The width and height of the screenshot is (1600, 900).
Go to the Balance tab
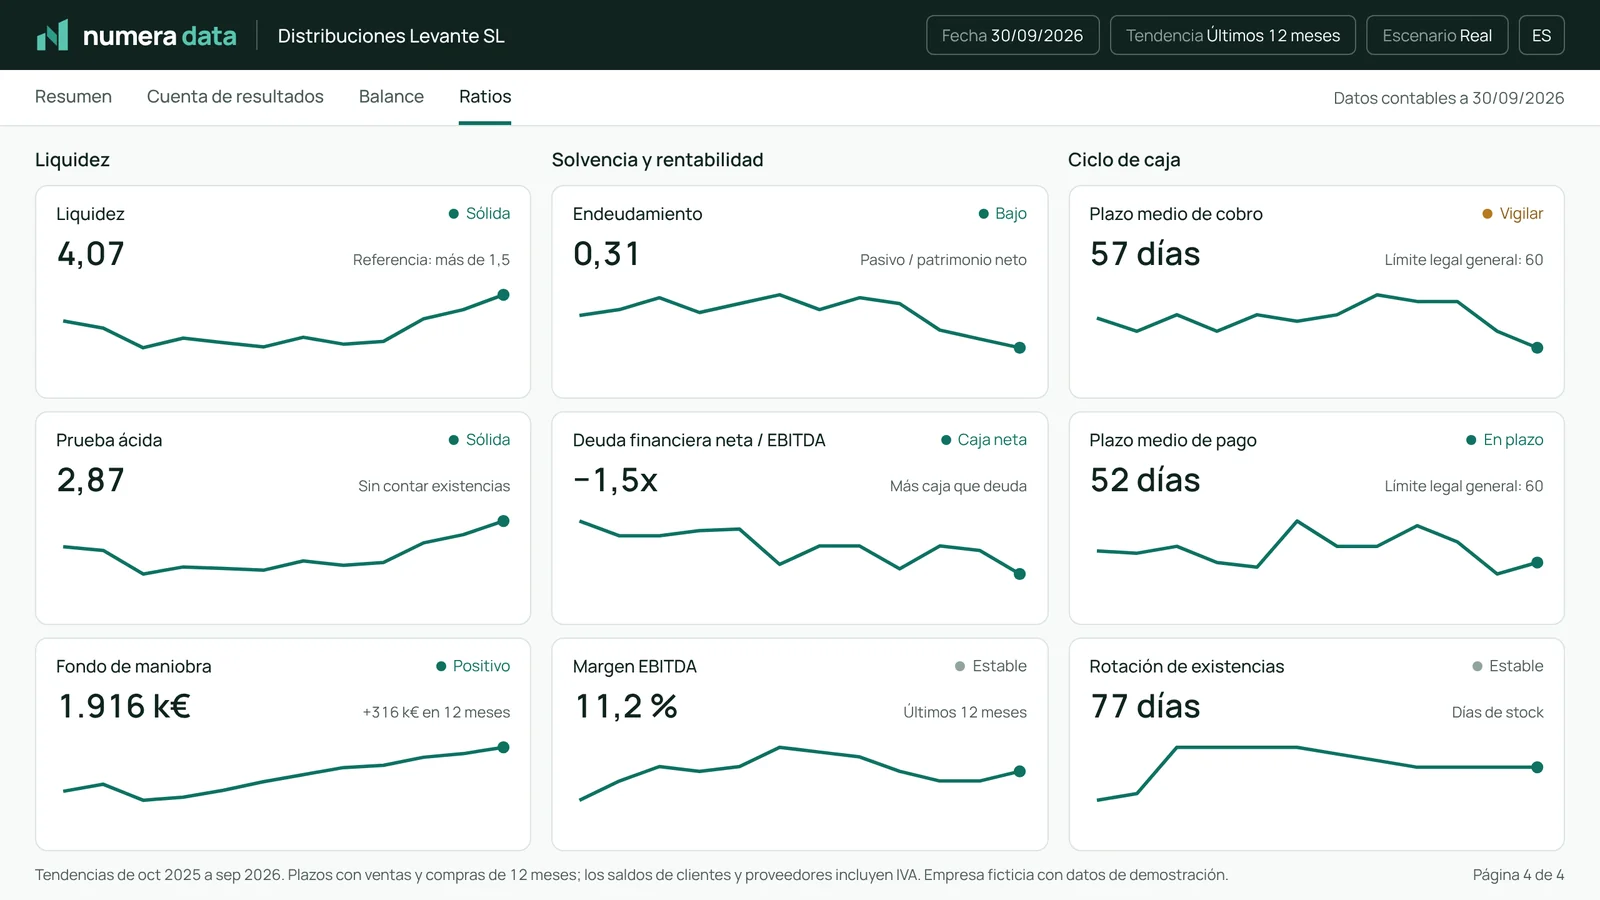(x=391, y=97)
